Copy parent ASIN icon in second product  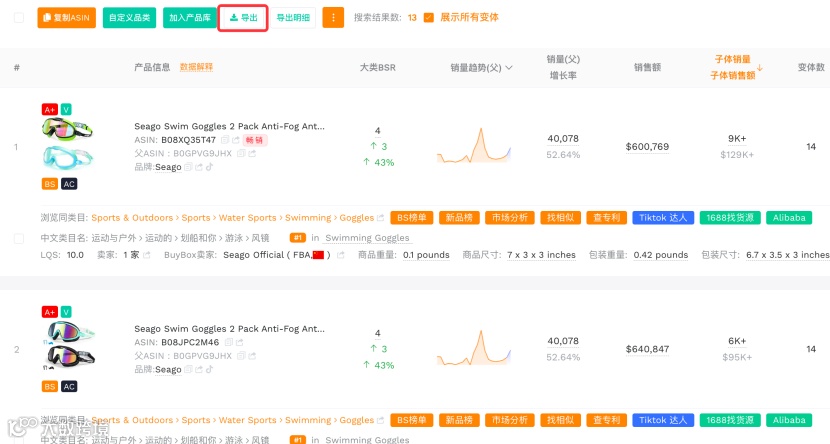point(241,356)
